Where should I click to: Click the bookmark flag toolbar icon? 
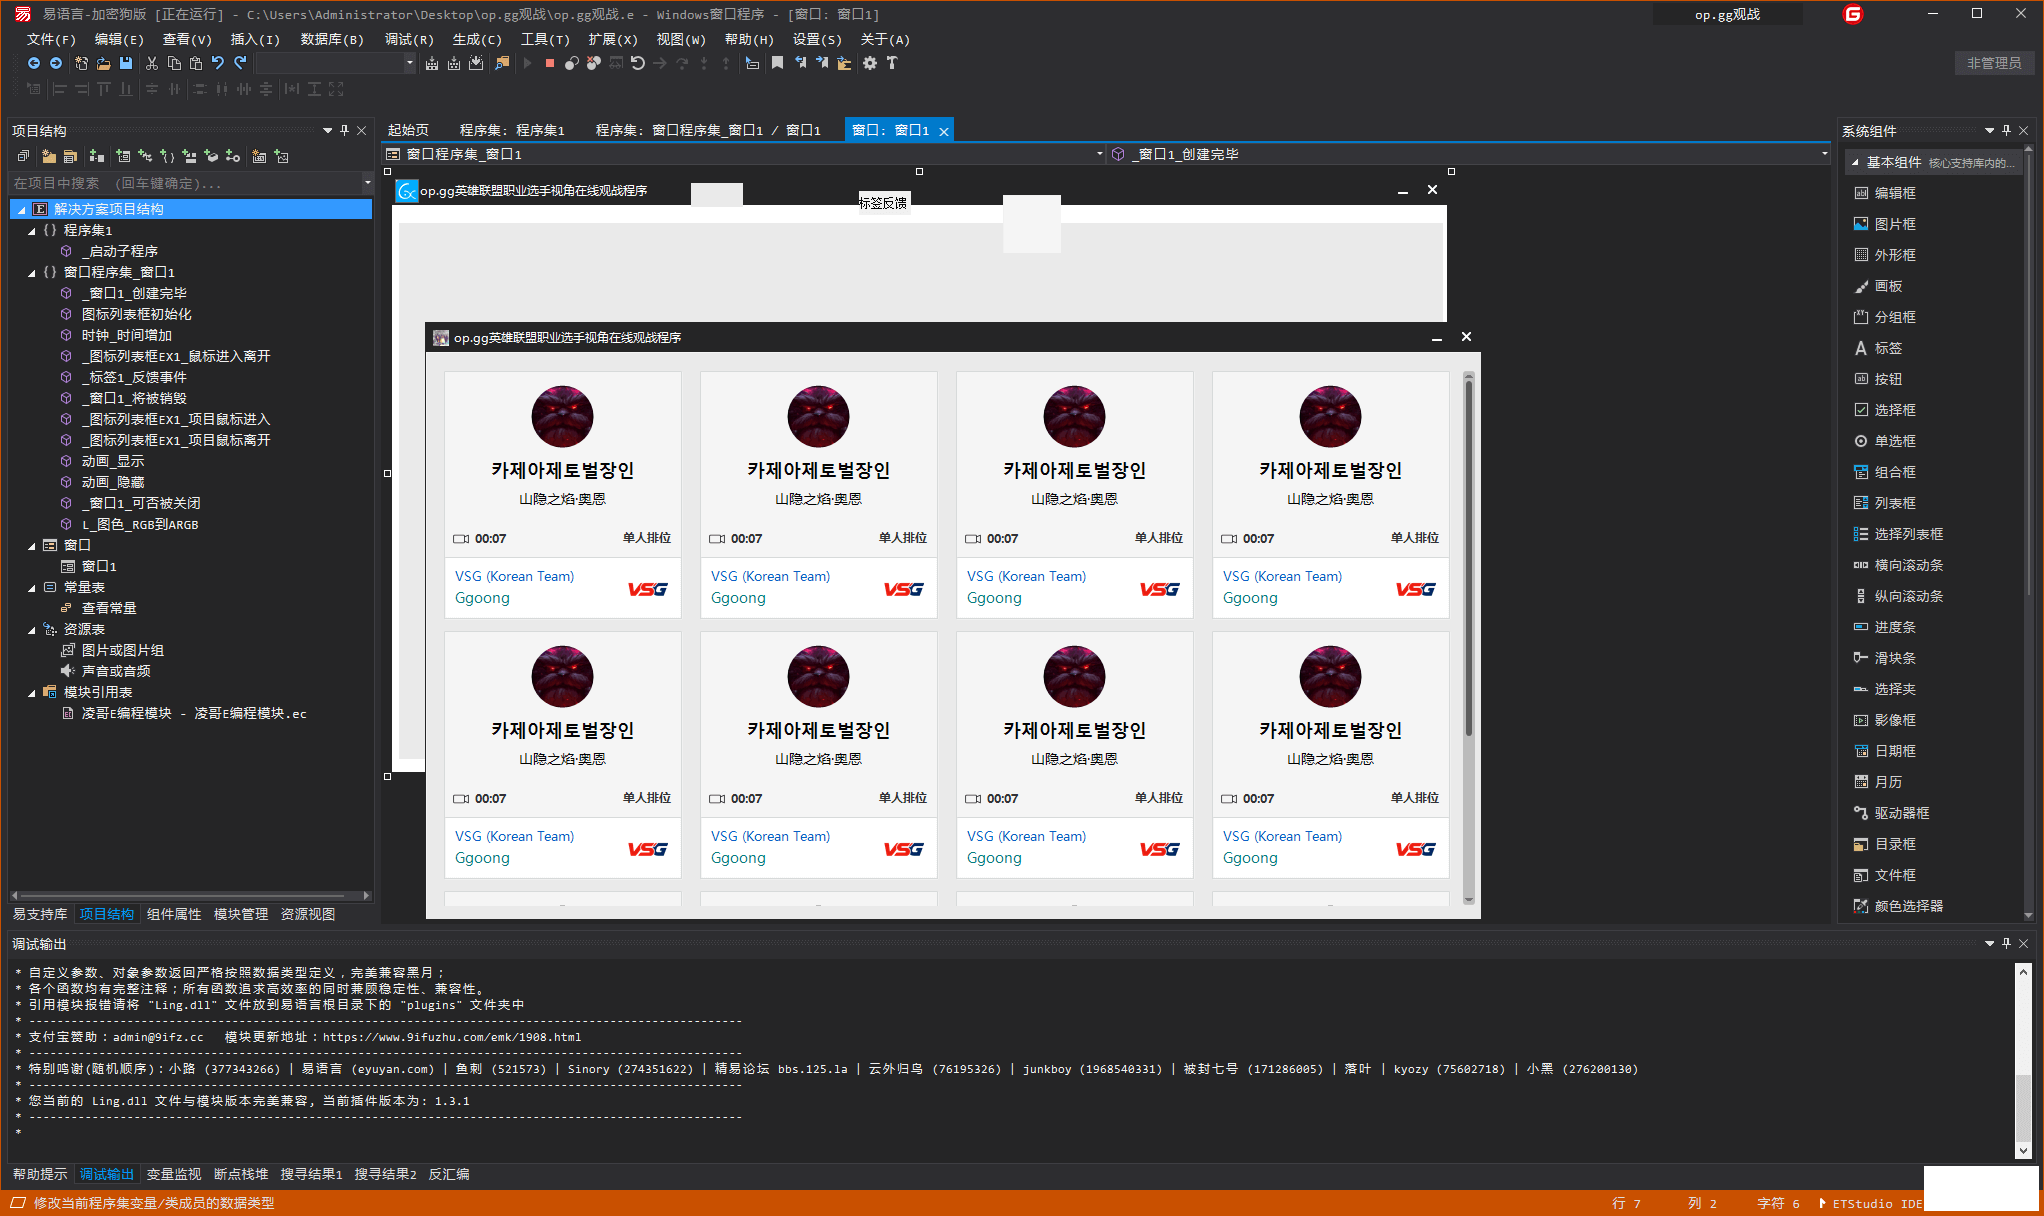point(777,63)
